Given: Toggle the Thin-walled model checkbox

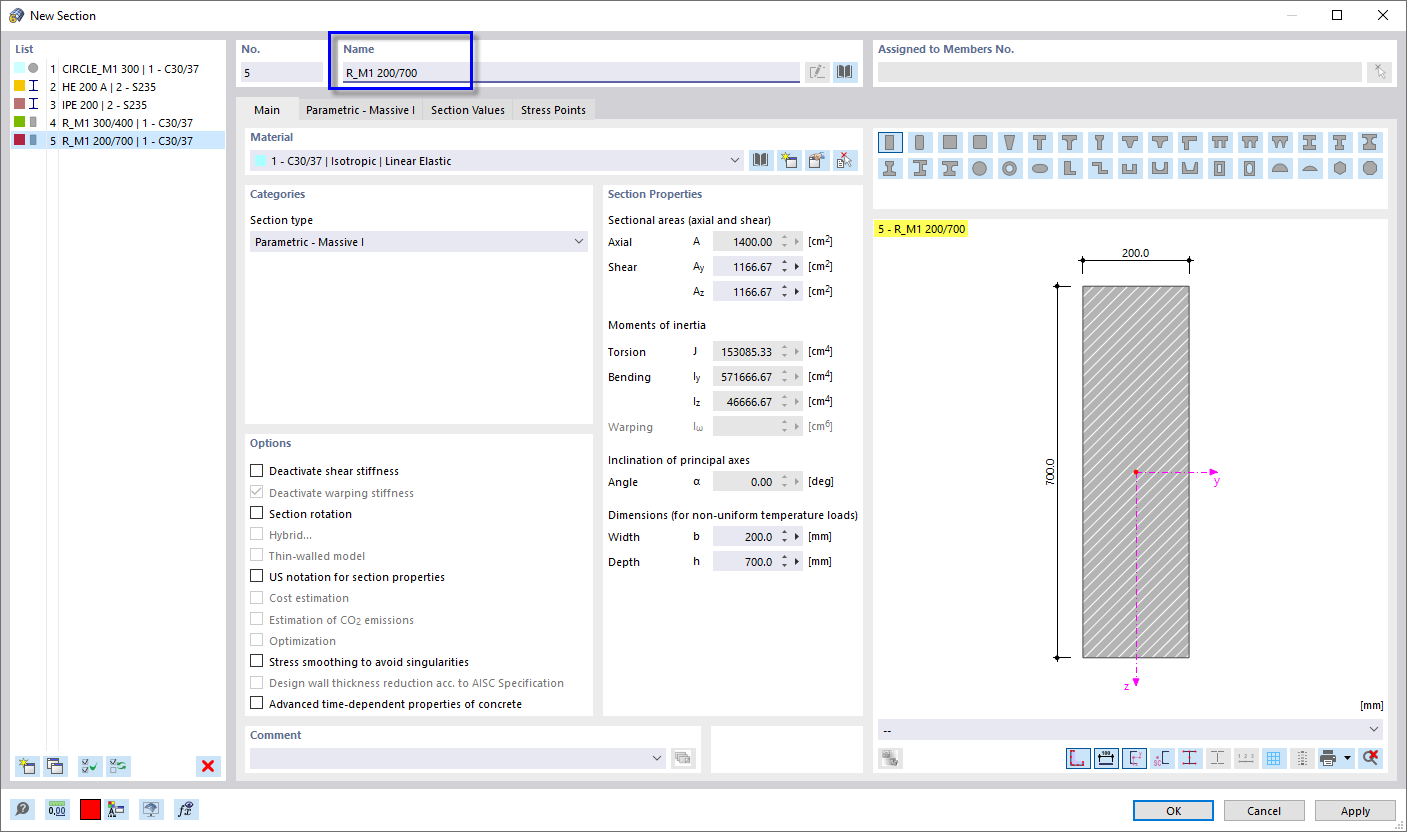Looking at the screenshot, I should tap(257, 556).
